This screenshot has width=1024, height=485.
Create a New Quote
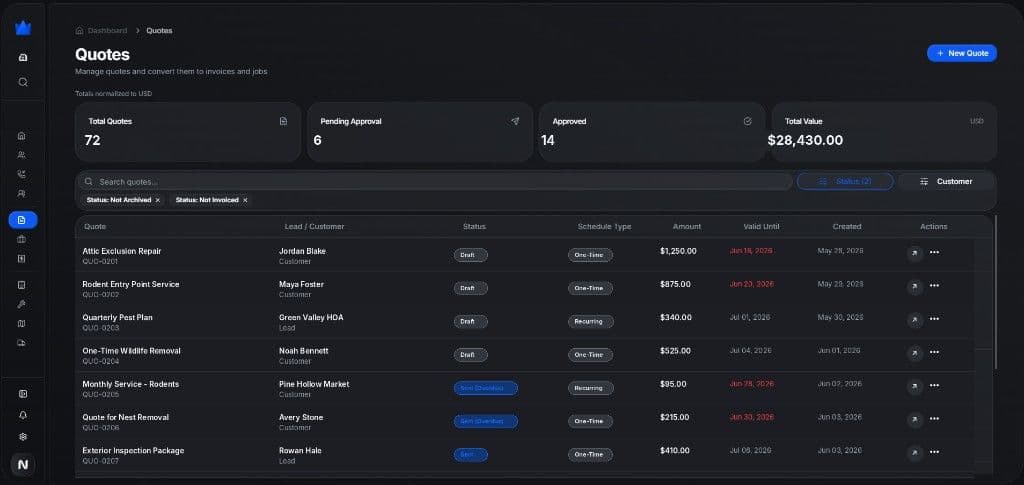[962, 54]
